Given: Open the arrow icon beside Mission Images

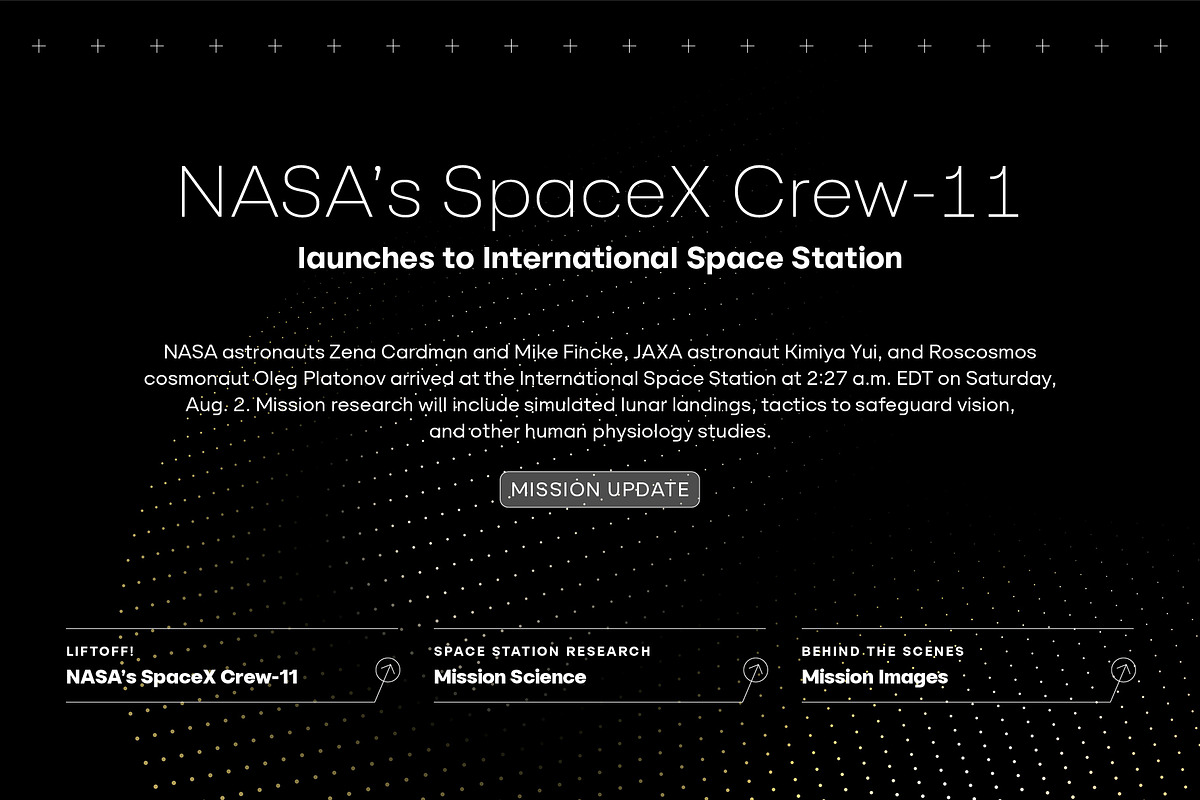Looking at the screenshot, I should (x=1123, y=670).
